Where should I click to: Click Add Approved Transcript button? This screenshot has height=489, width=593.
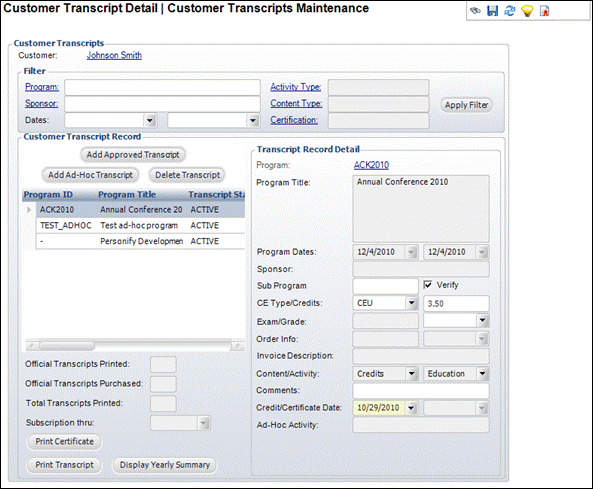(x=133, y=155)
